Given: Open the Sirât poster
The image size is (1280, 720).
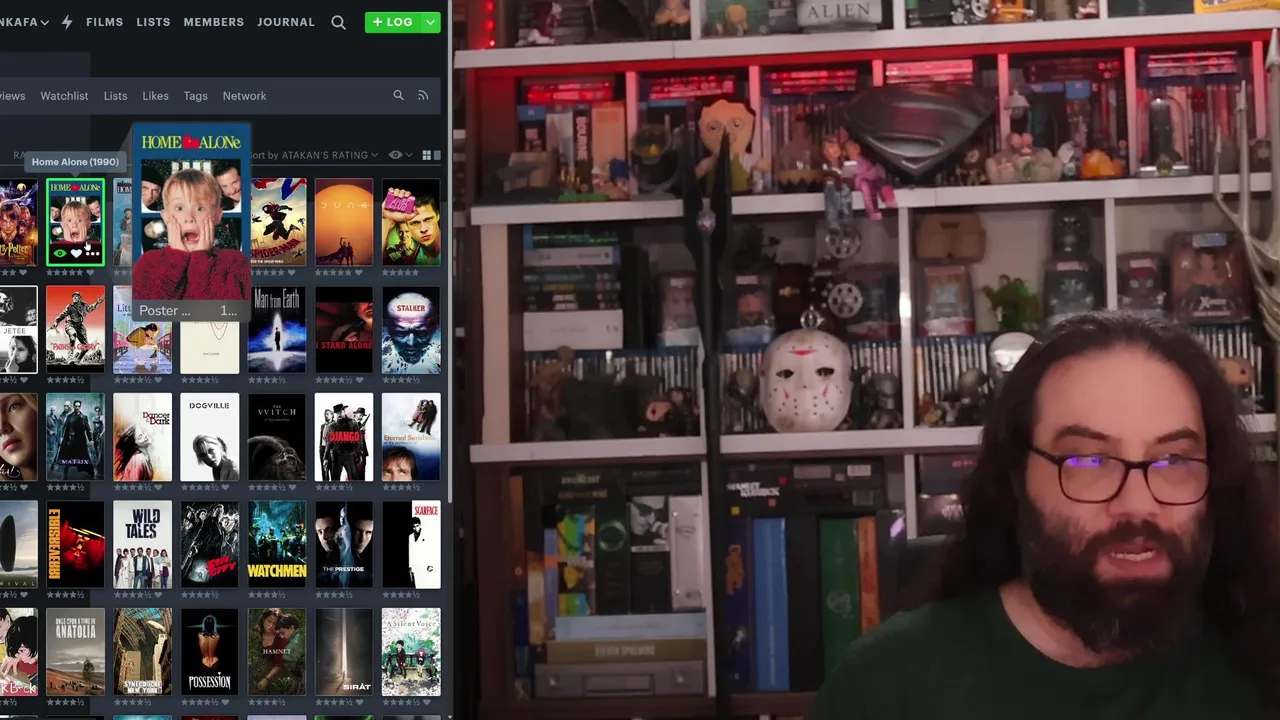Looking at the screenshot, I should [x=344, y=652].
